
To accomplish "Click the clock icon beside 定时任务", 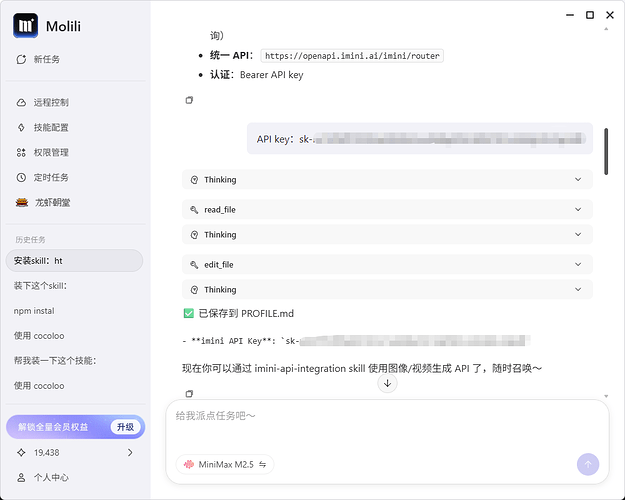I will click(x=21, y=177).
